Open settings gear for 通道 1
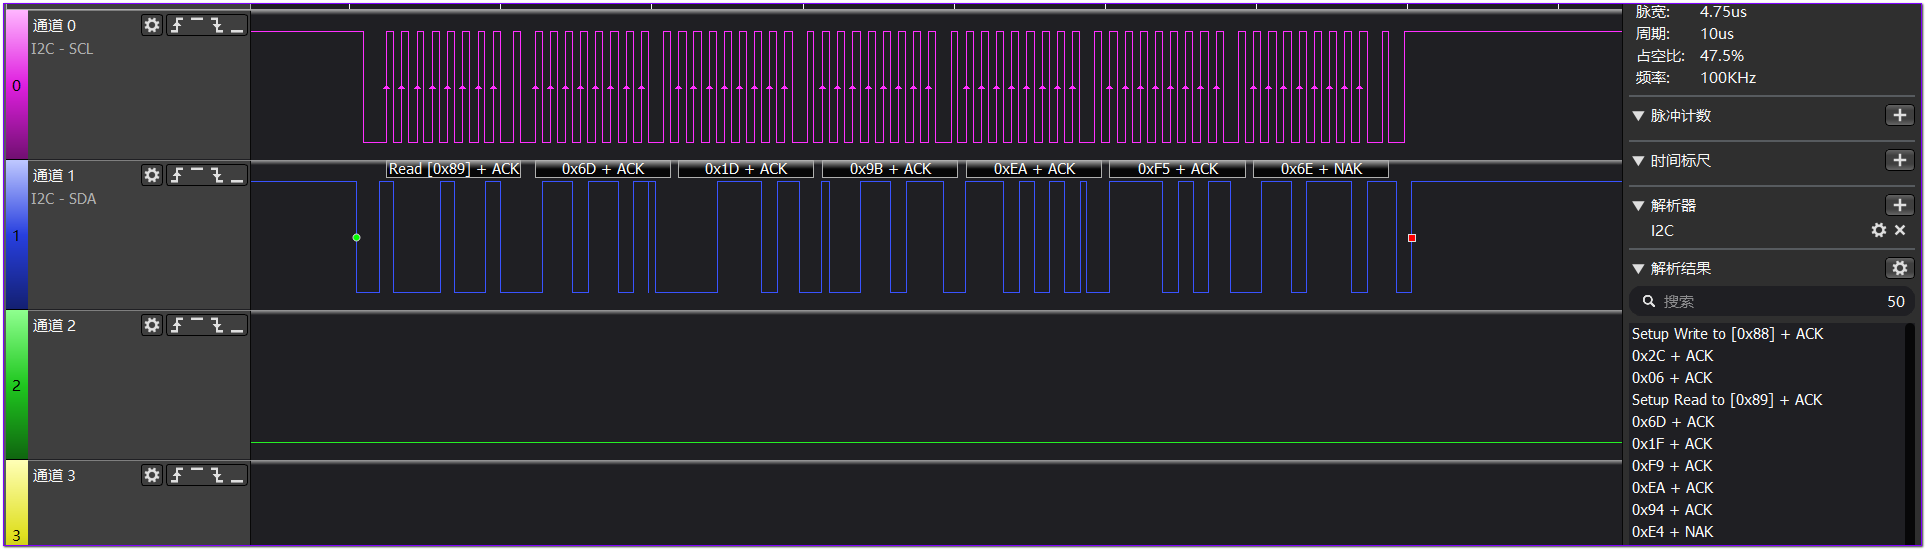This screenshot has width=1926, height=550. (151, 175)
